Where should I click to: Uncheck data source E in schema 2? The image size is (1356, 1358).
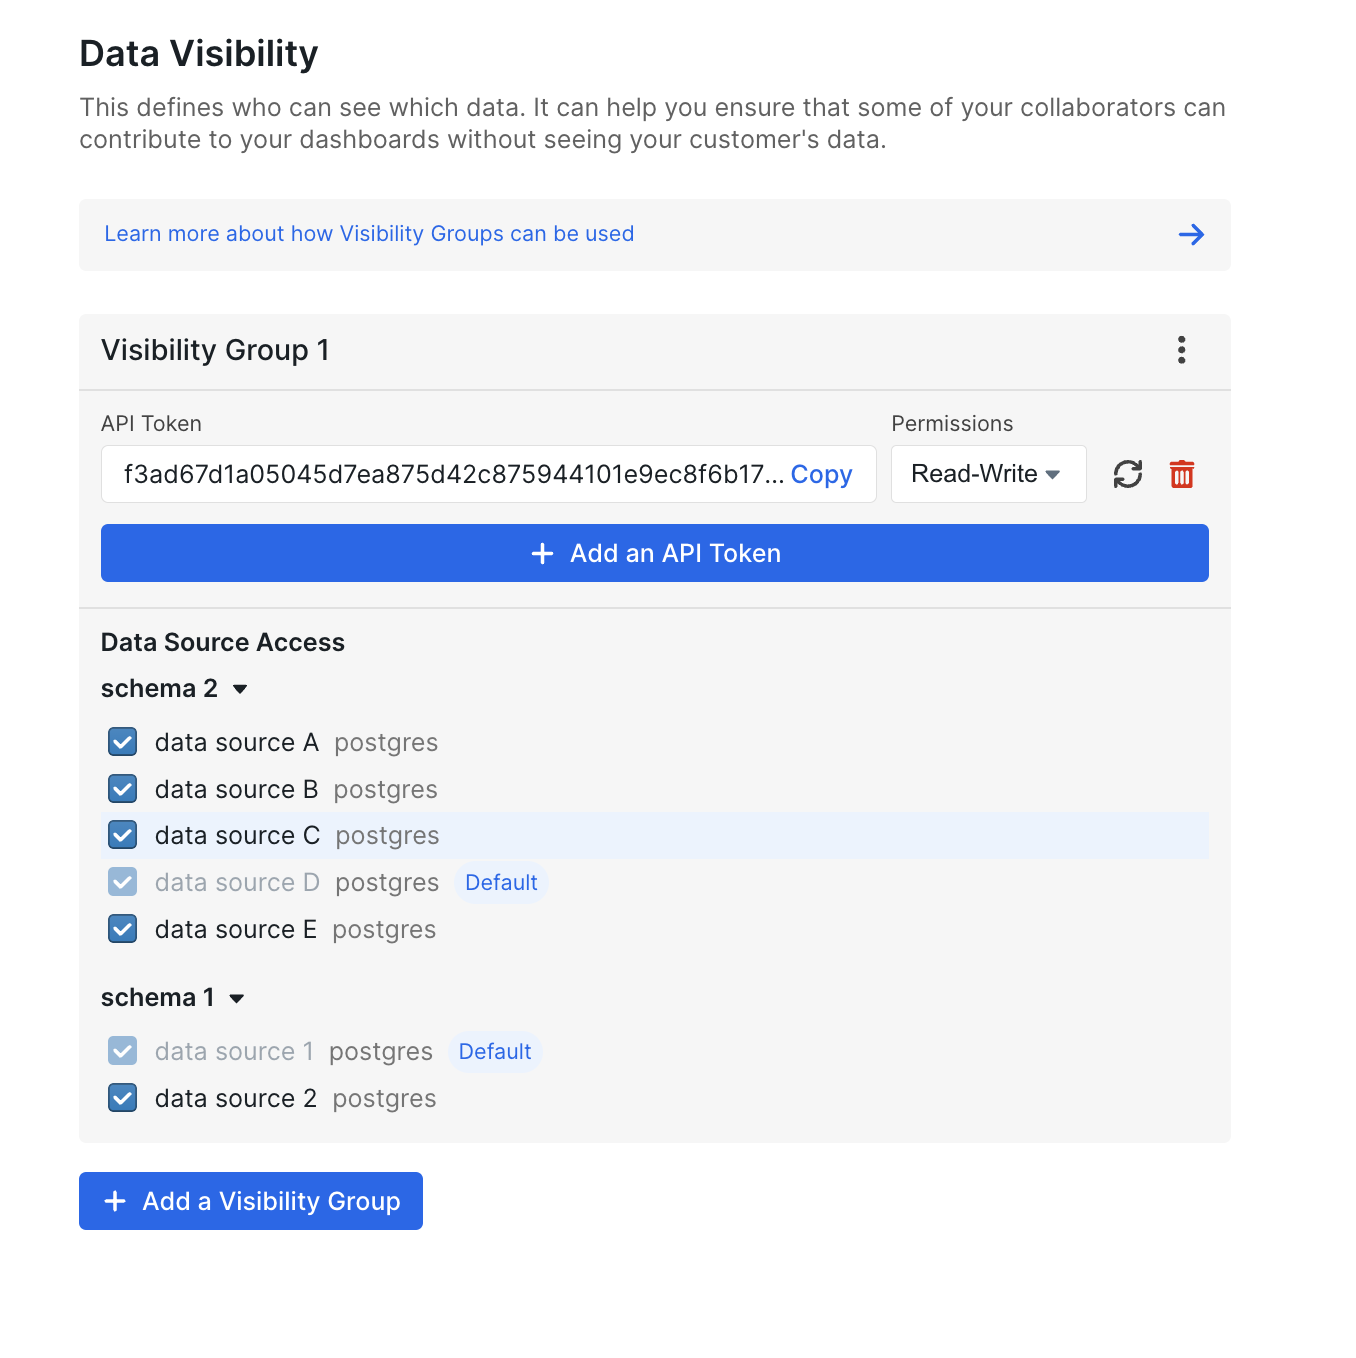tap(122, 928)
